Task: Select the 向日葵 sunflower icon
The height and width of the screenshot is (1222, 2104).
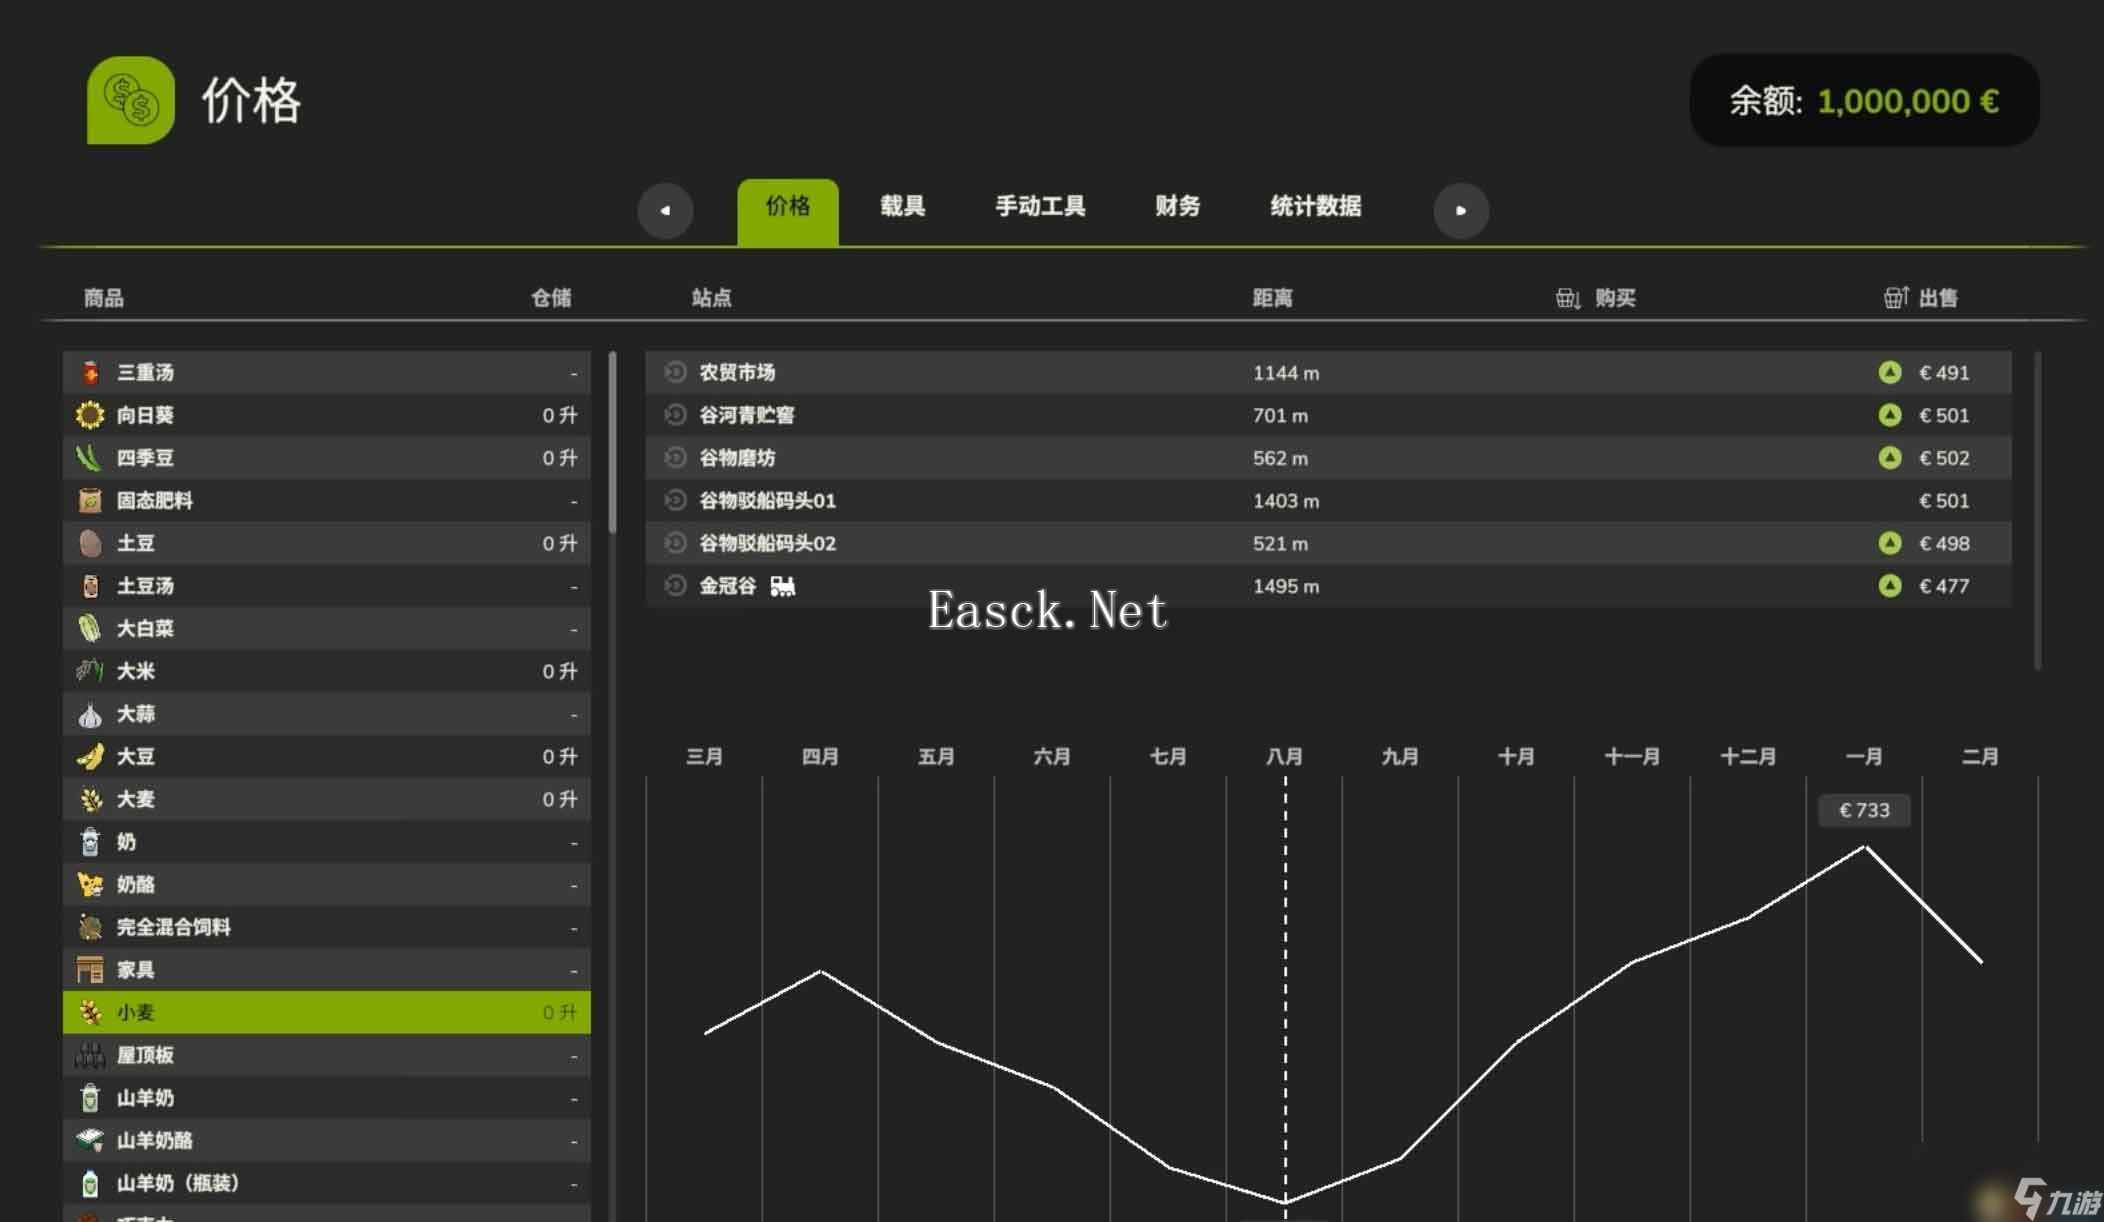Action: tap(90, 415)
